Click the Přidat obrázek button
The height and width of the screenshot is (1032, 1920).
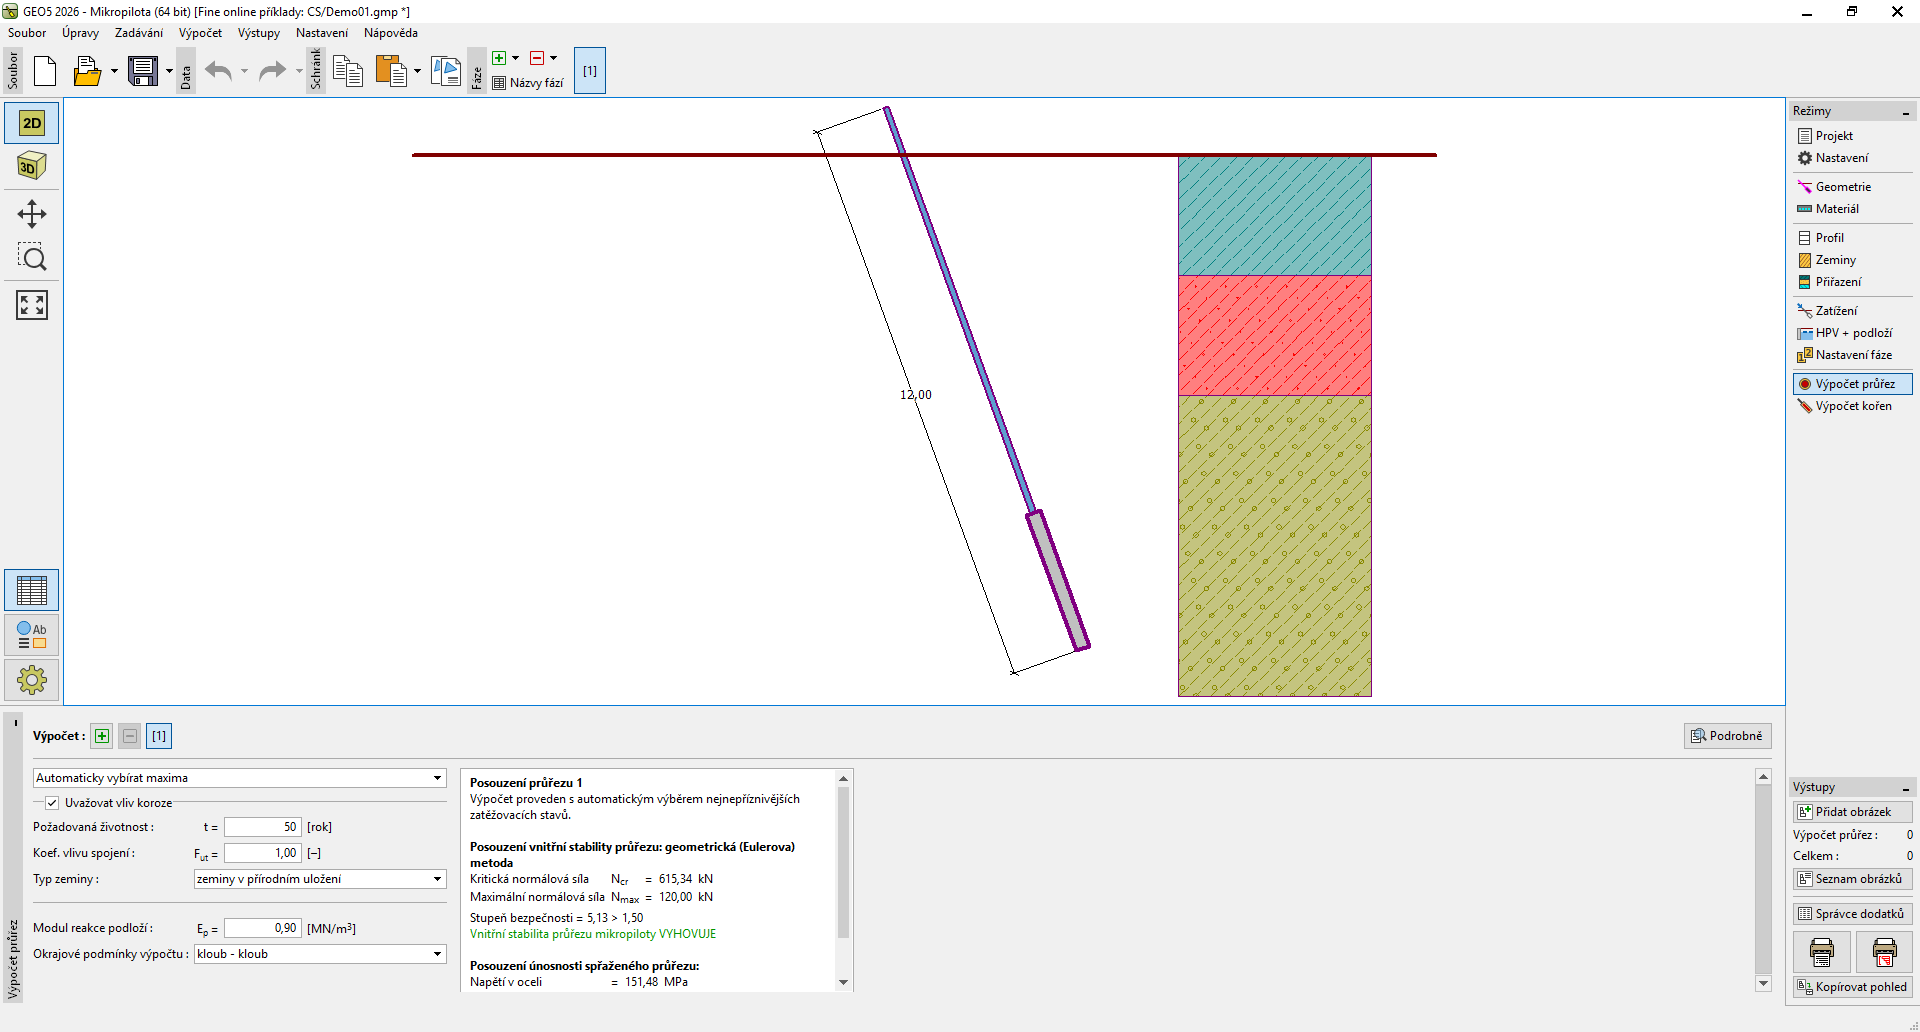[x=1852, y=812]
